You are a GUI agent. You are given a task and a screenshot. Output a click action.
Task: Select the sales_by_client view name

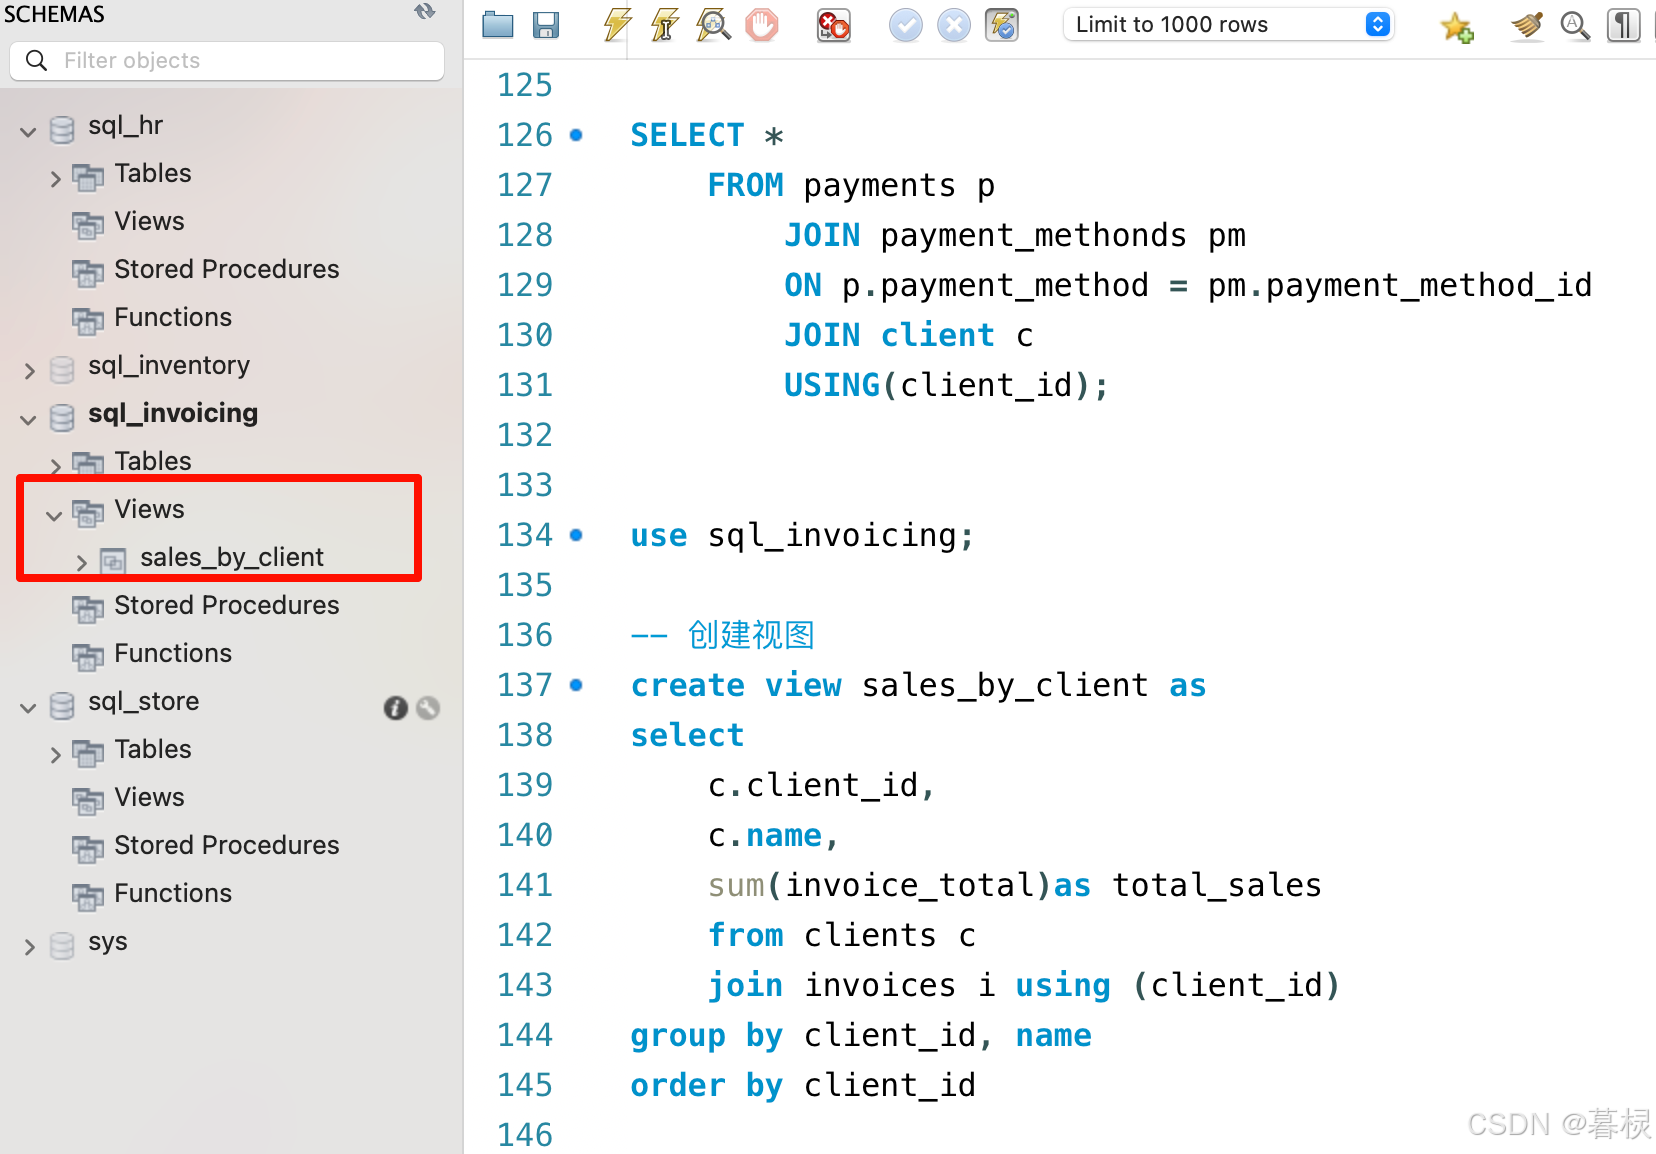232,557
